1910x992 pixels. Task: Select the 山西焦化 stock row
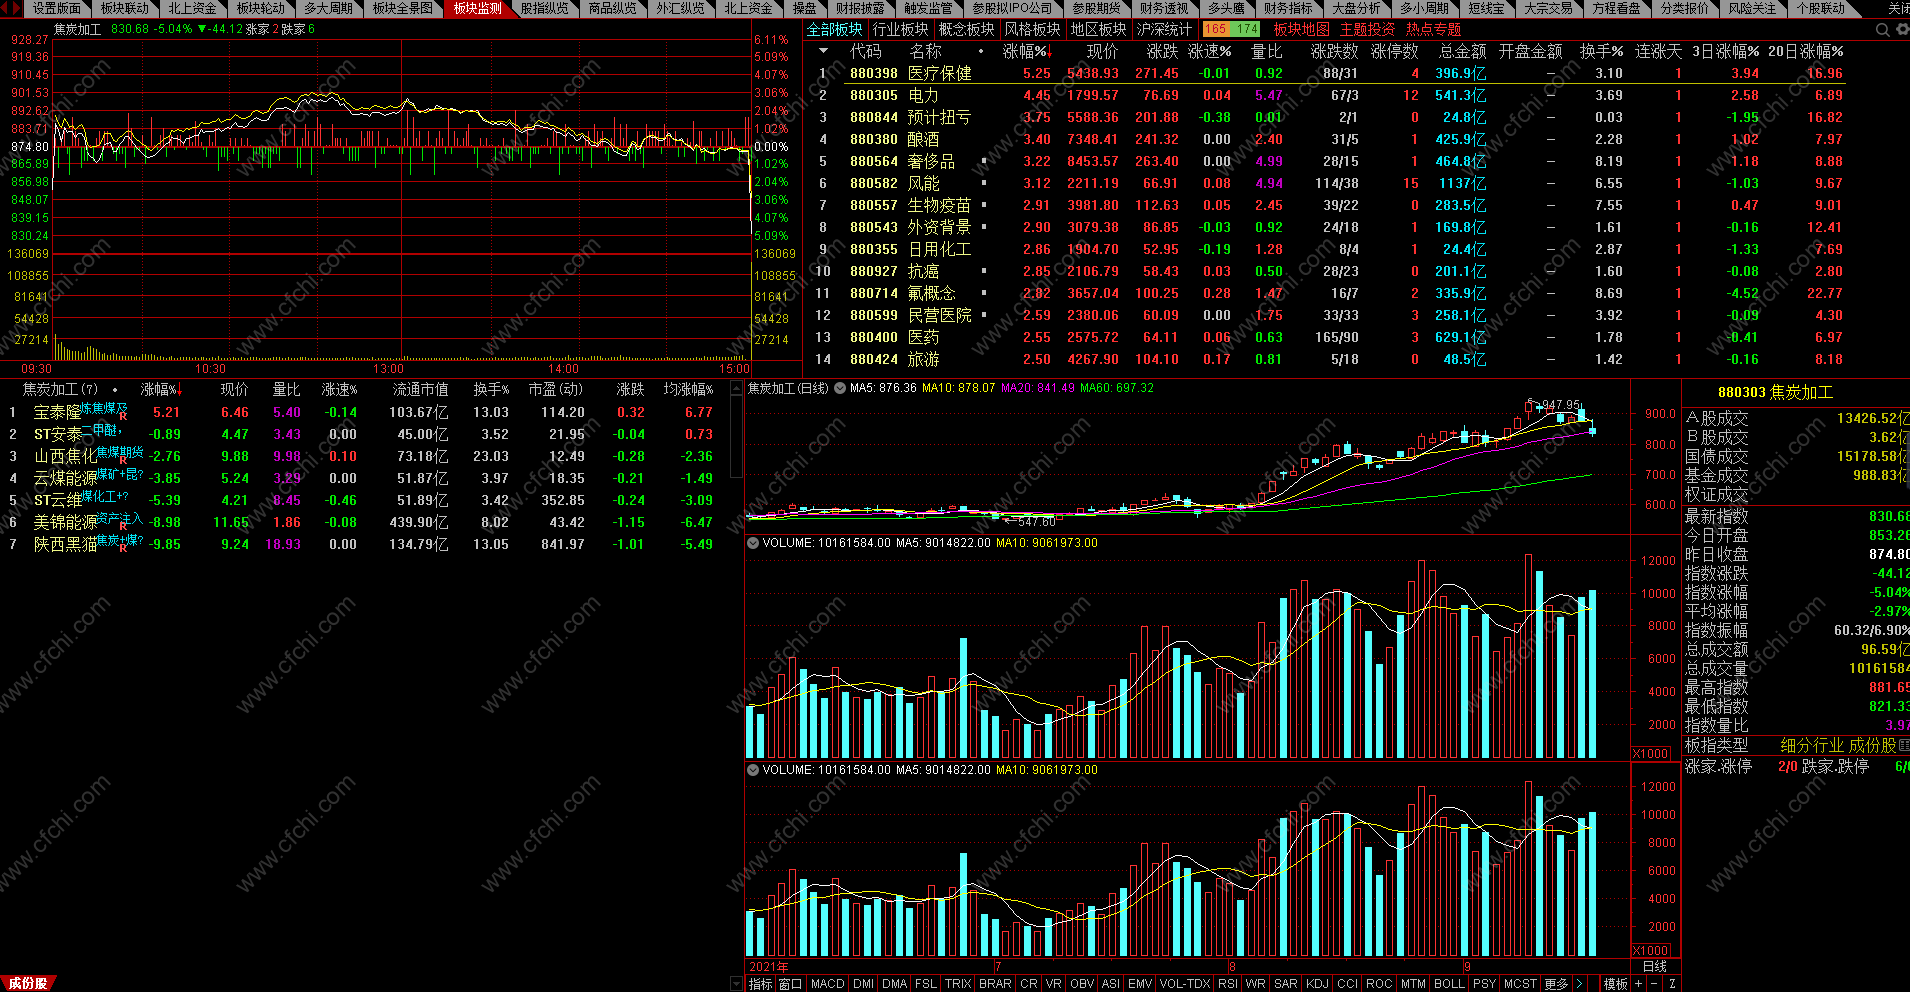tap(365, 456)
